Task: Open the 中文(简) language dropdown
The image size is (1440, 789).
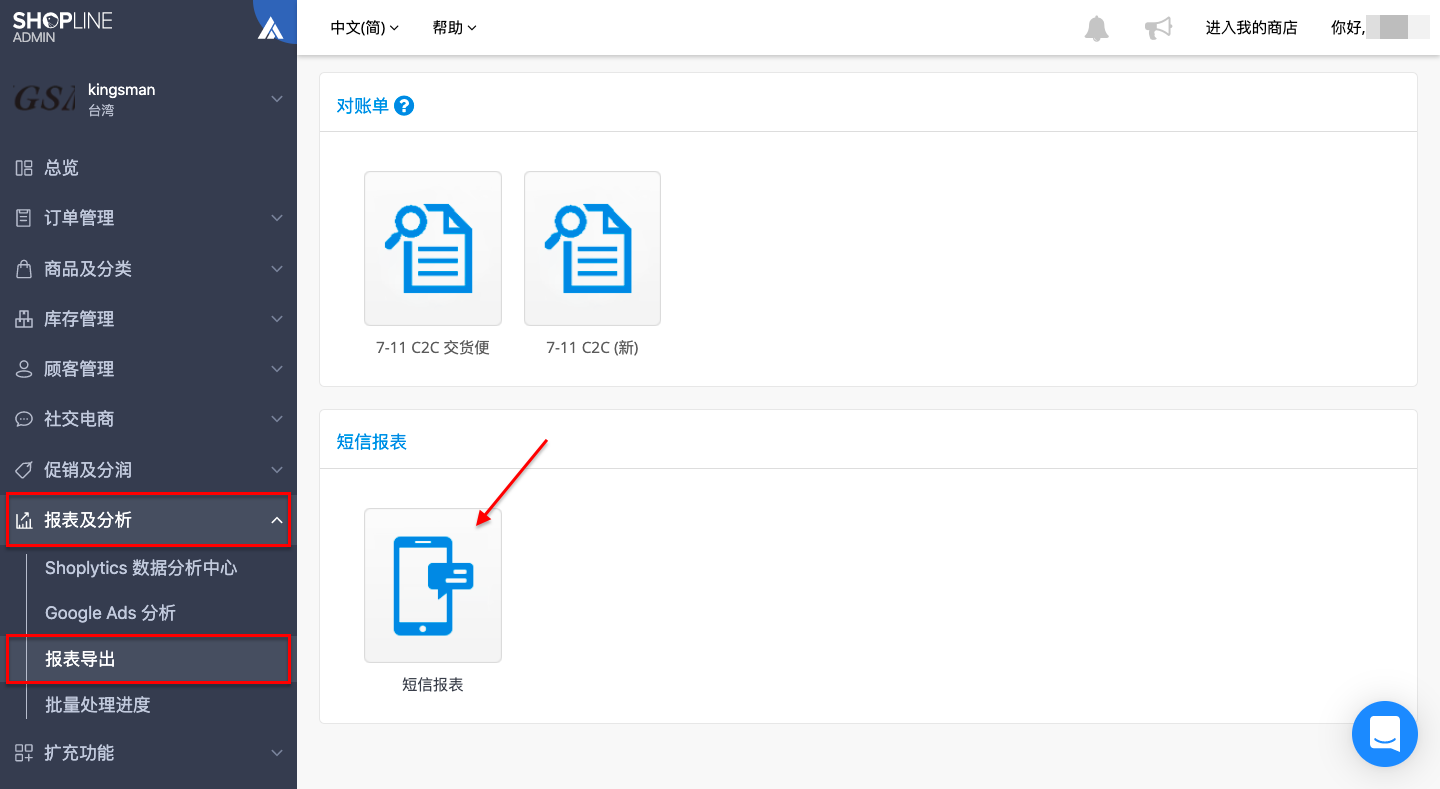Action: (x=365, y=28)
